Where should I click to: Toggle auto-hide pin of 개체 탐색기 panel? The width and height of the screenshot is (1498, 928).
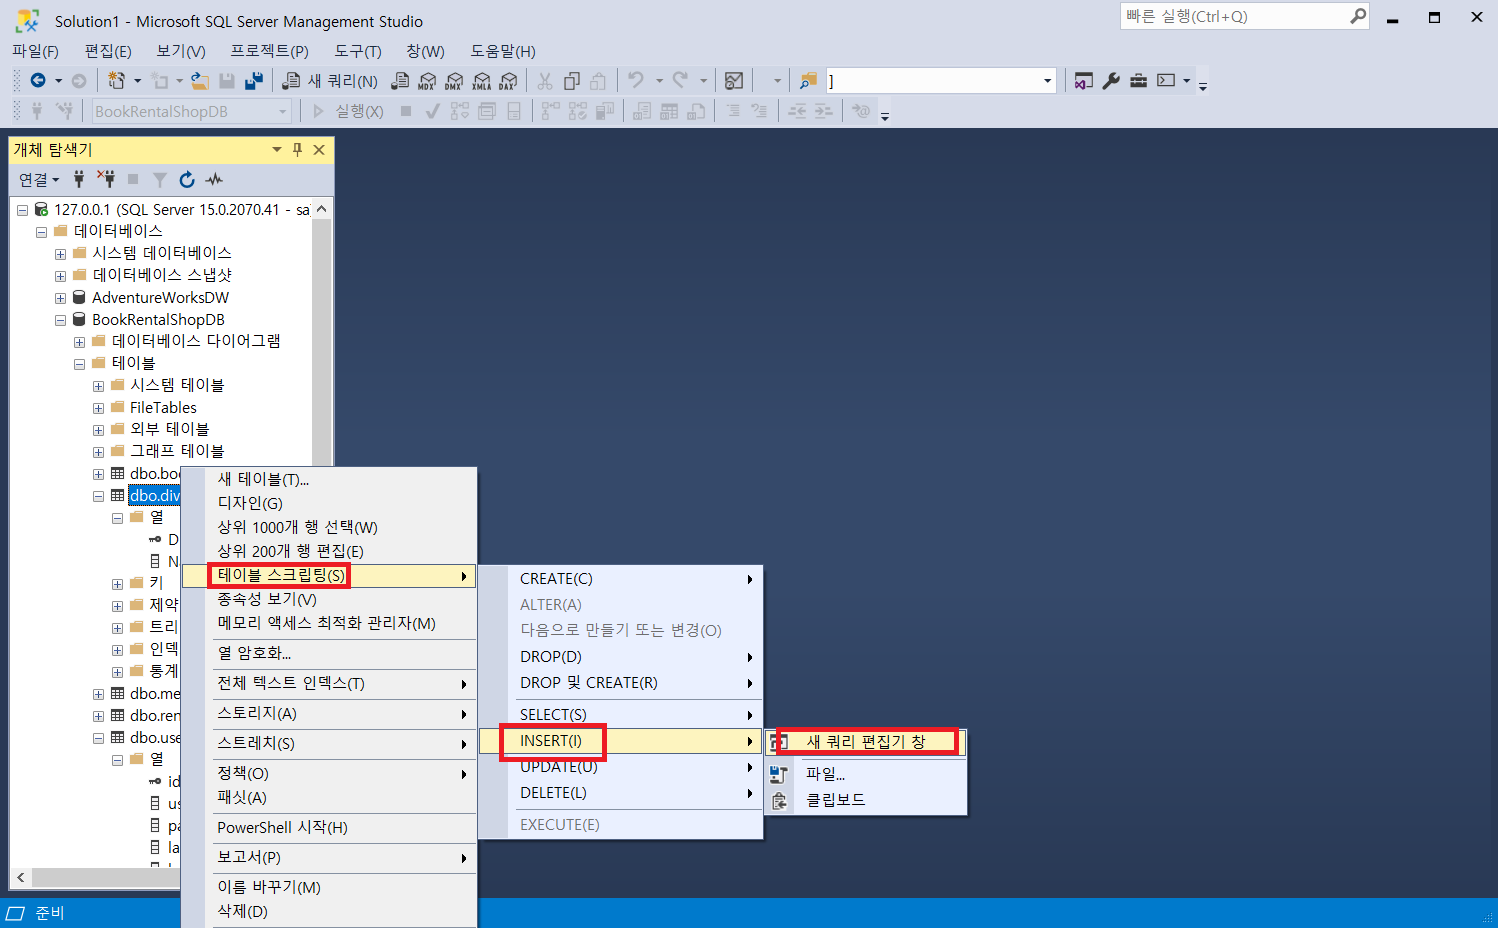coord(297,150)
